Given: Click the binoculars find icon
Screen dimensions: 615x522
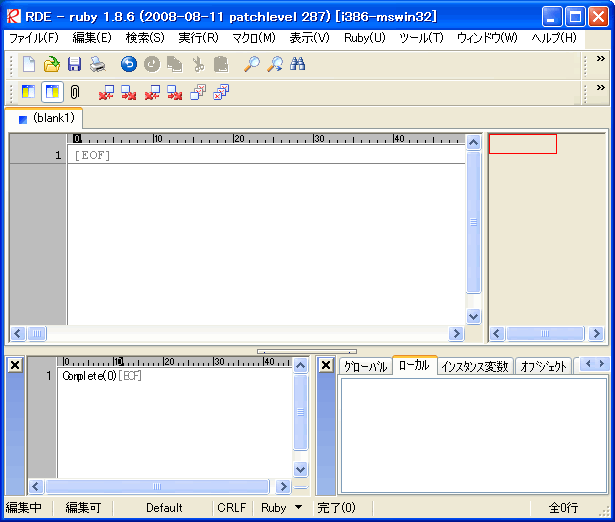Looking at the screenshot, I should 298,64.
